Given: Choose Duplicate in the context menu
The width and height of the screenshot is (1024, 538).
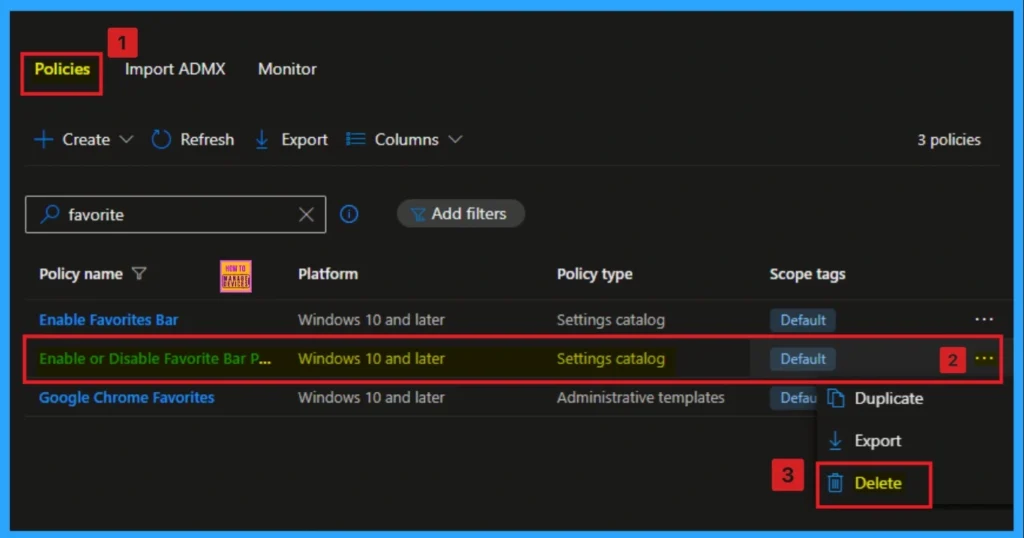Looking at the screenshot, I should tap(889, 398).
